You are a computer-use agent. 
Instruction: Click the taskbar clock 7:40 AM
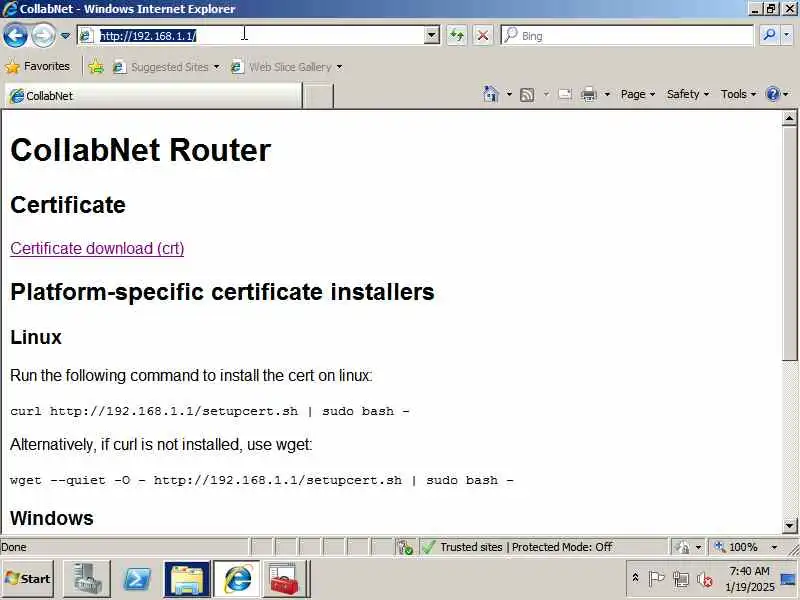(x=749, y=579)
